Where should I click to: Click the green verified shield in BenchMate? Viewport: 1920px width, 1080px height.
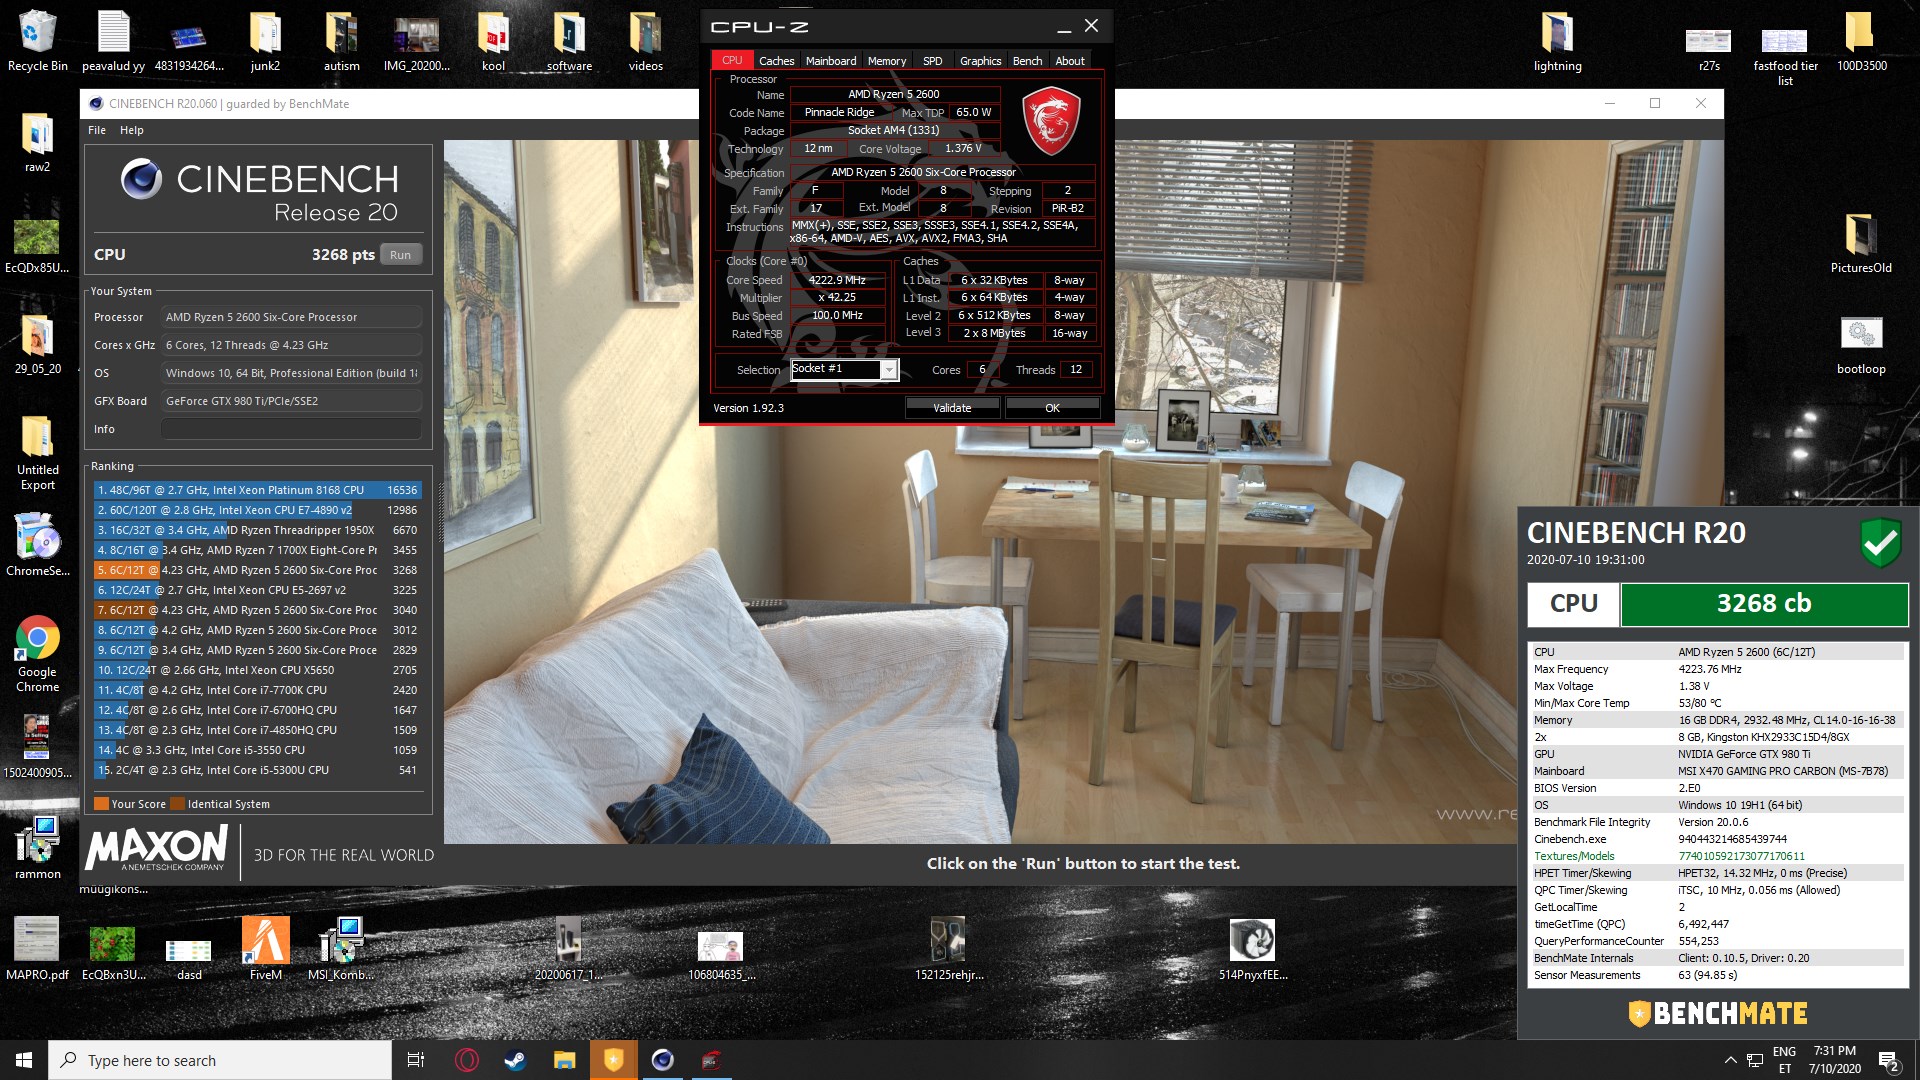pyautogui.click(x=1881, y=543)
